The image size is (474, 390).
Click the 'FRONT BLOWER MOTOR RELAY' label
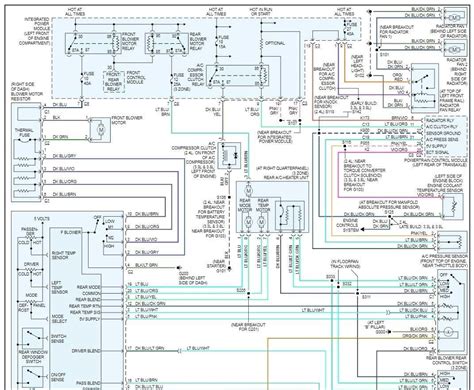(129, 41)
